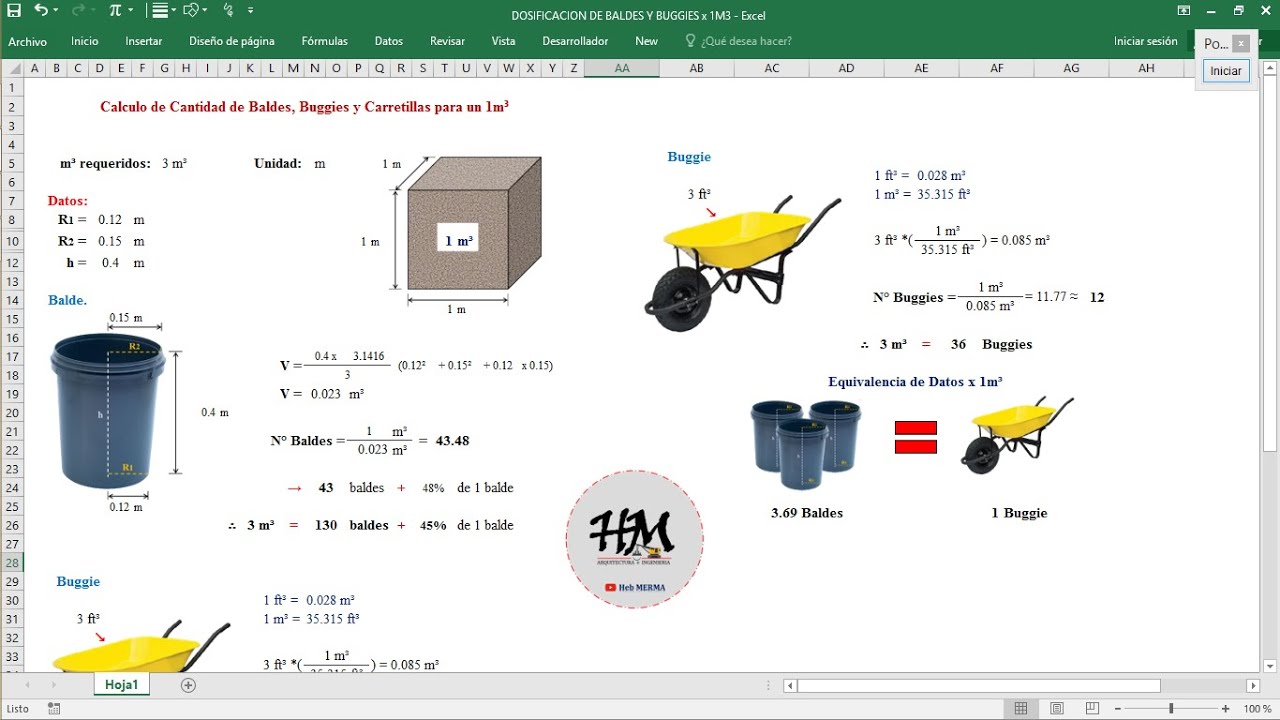This screenshot has height=720, width=1280.
Task: Open the Shapes dropdown arrow in quick access toolbar
Action: pyautogui.click(x=204, y=10)
